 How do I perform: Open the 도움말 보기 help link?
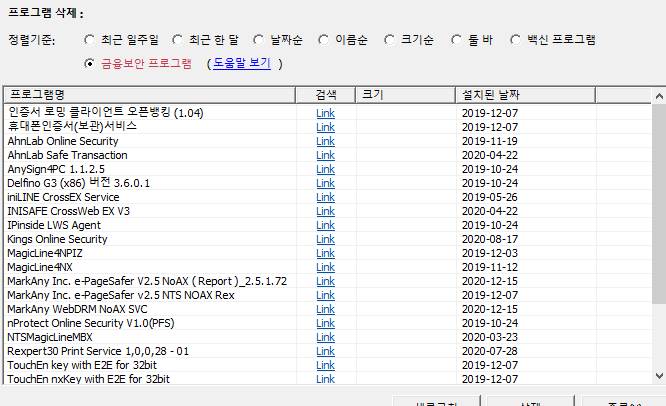[x=242, y=63]
